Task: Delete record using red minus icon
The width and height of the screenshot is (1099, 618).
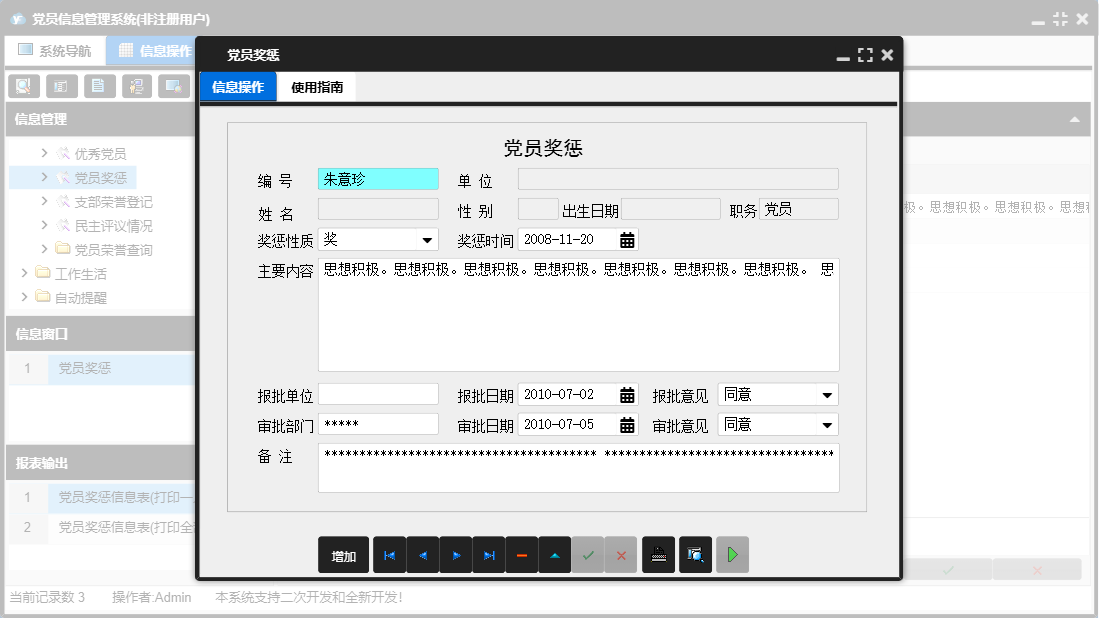Action: tap(522, 555)
